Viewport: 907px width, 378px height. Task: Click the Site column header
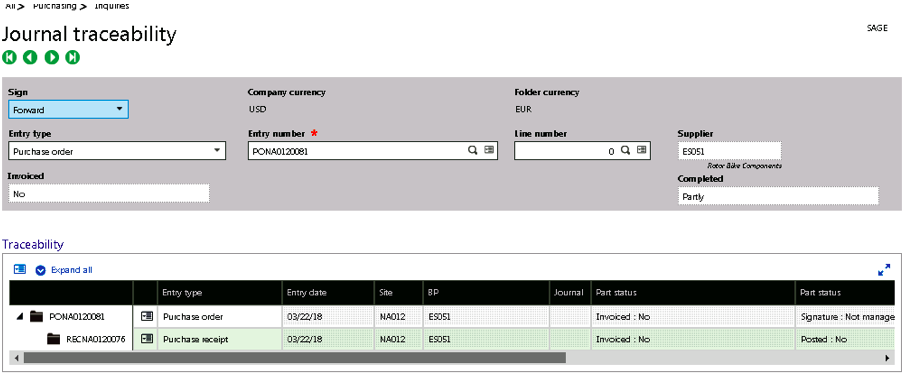pyautogui.click(x=399, y=293)
